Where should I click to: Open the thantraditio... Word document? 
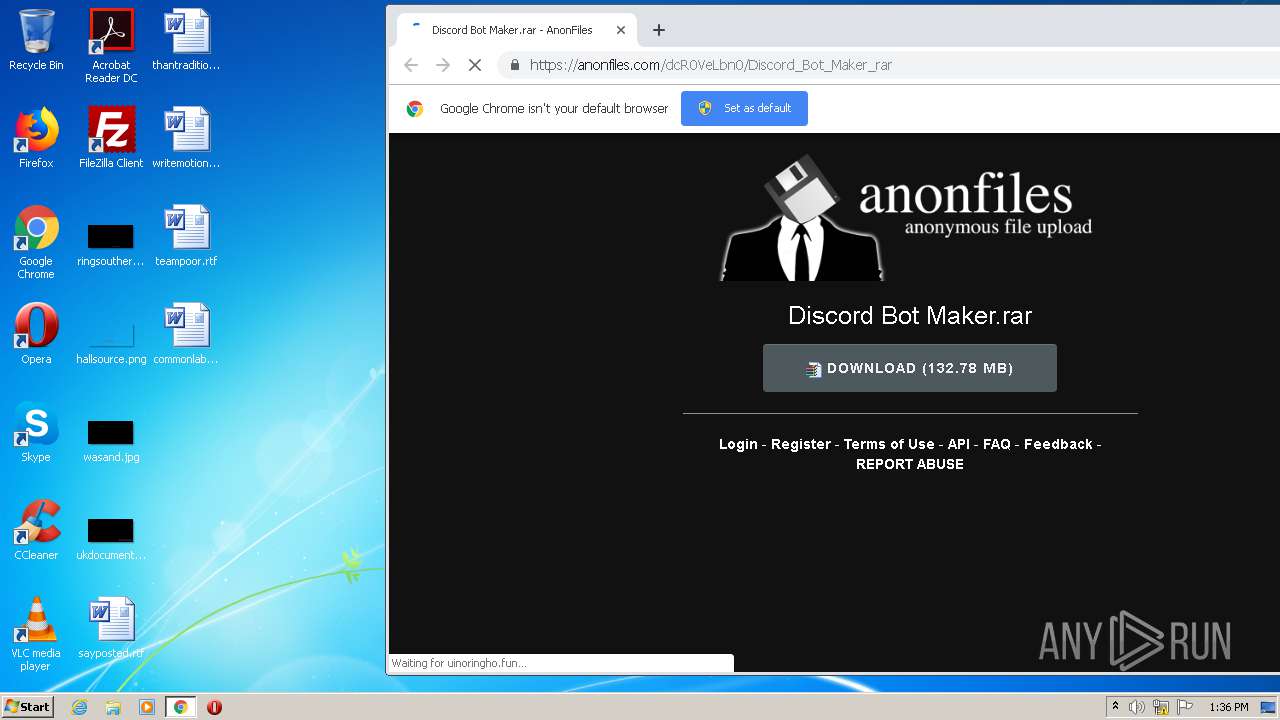pos(186,40)
